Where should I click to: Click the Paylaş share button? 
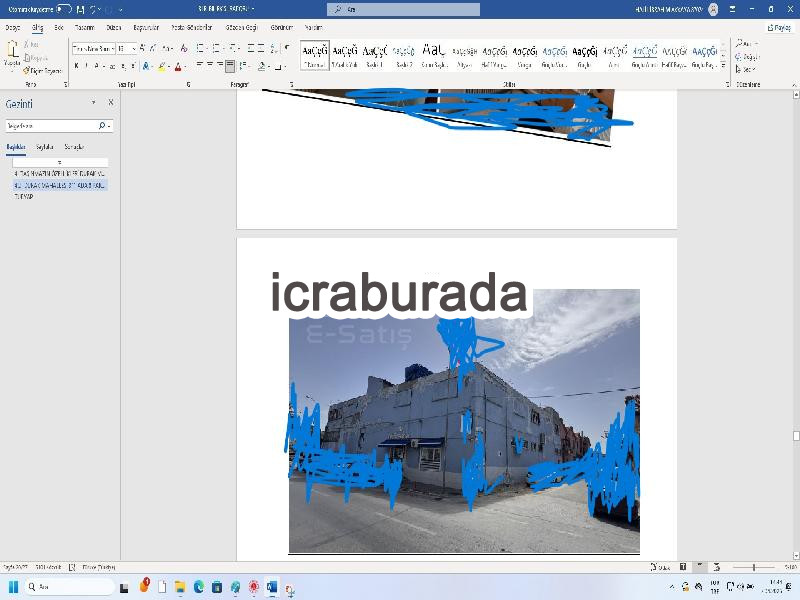pyautogui.click(x=779, y=28)
